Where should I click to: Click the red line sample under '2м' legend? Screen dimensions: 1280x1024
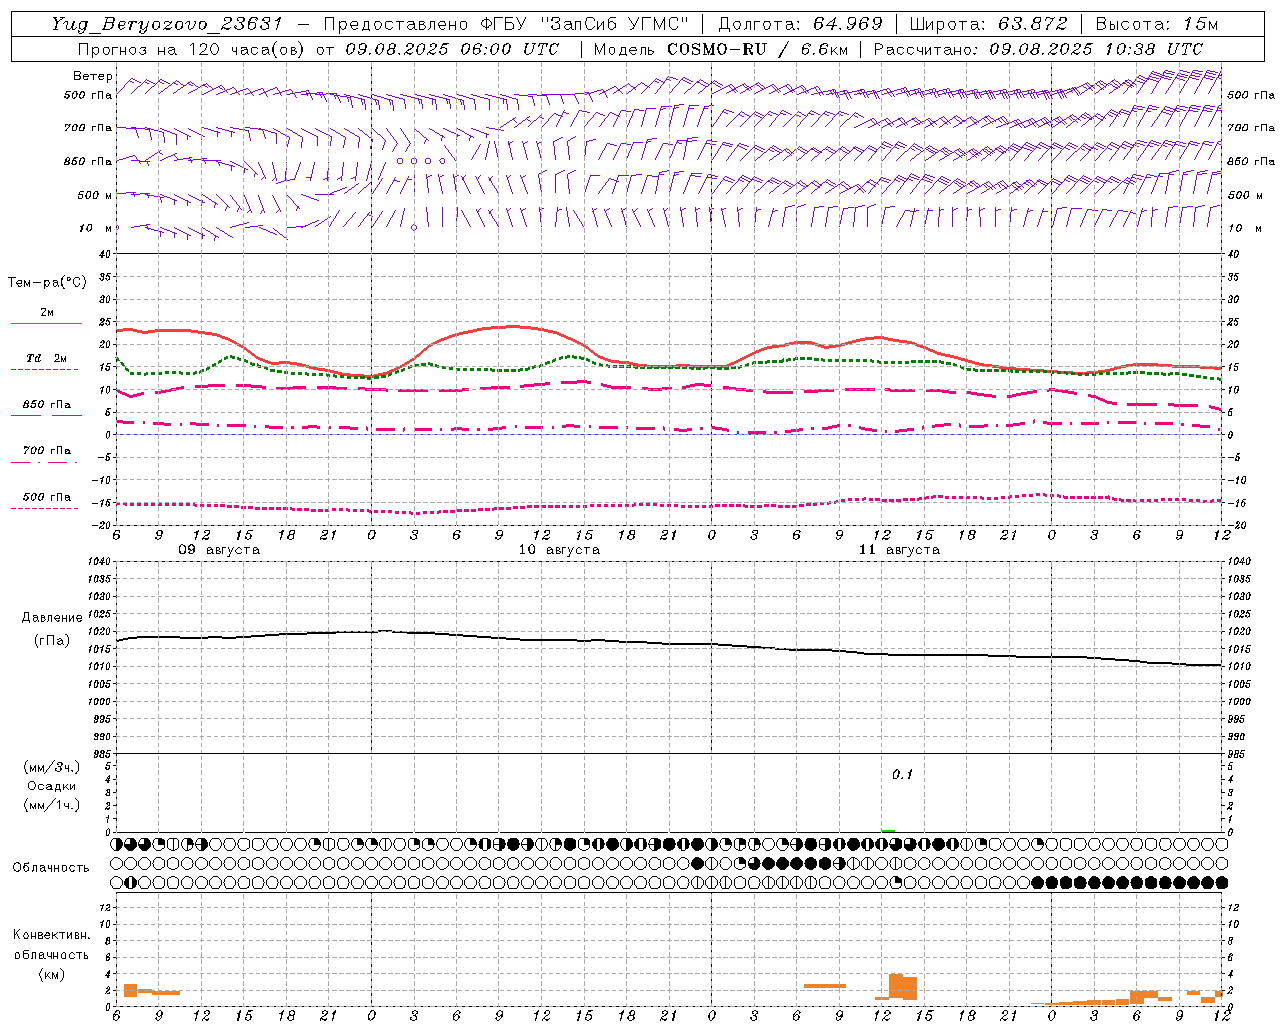(x=46, y=324)
